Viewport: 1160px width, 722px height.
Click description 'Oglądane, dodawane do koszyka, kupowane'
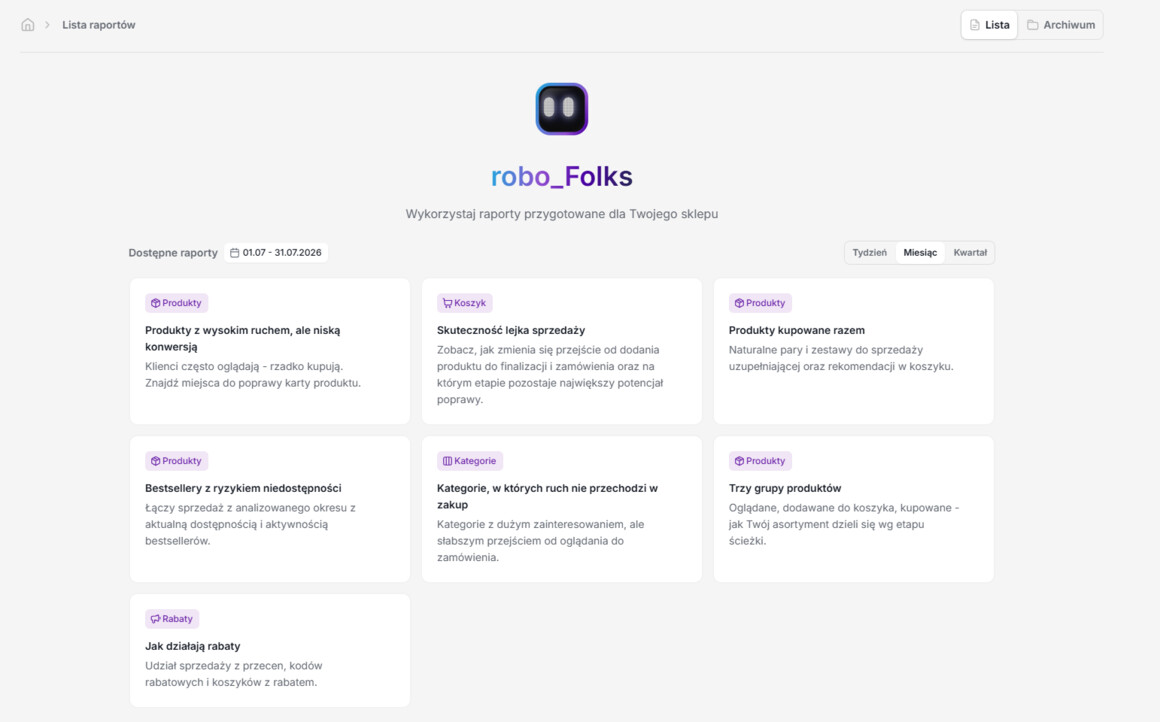click(x=843, y=524)
